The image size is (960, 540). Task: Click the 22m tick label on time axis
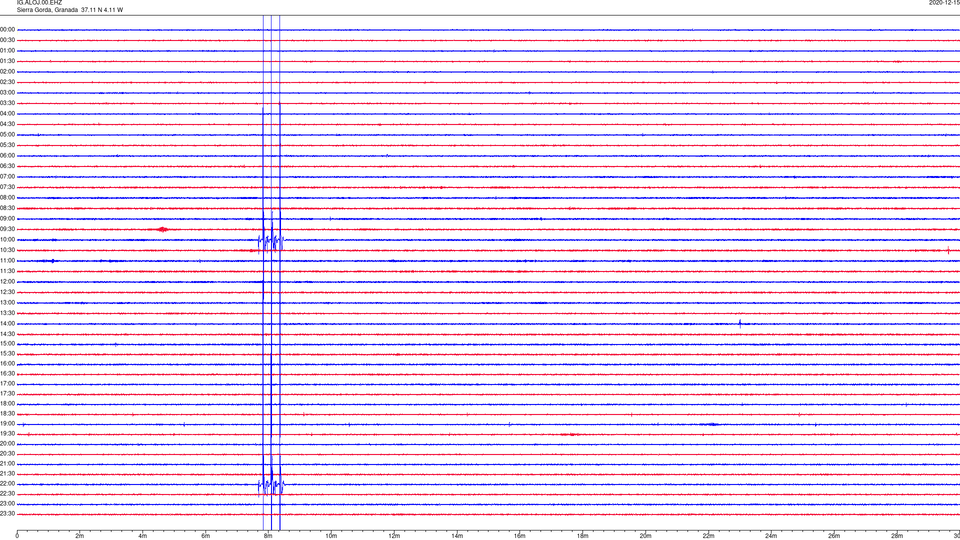708,536
